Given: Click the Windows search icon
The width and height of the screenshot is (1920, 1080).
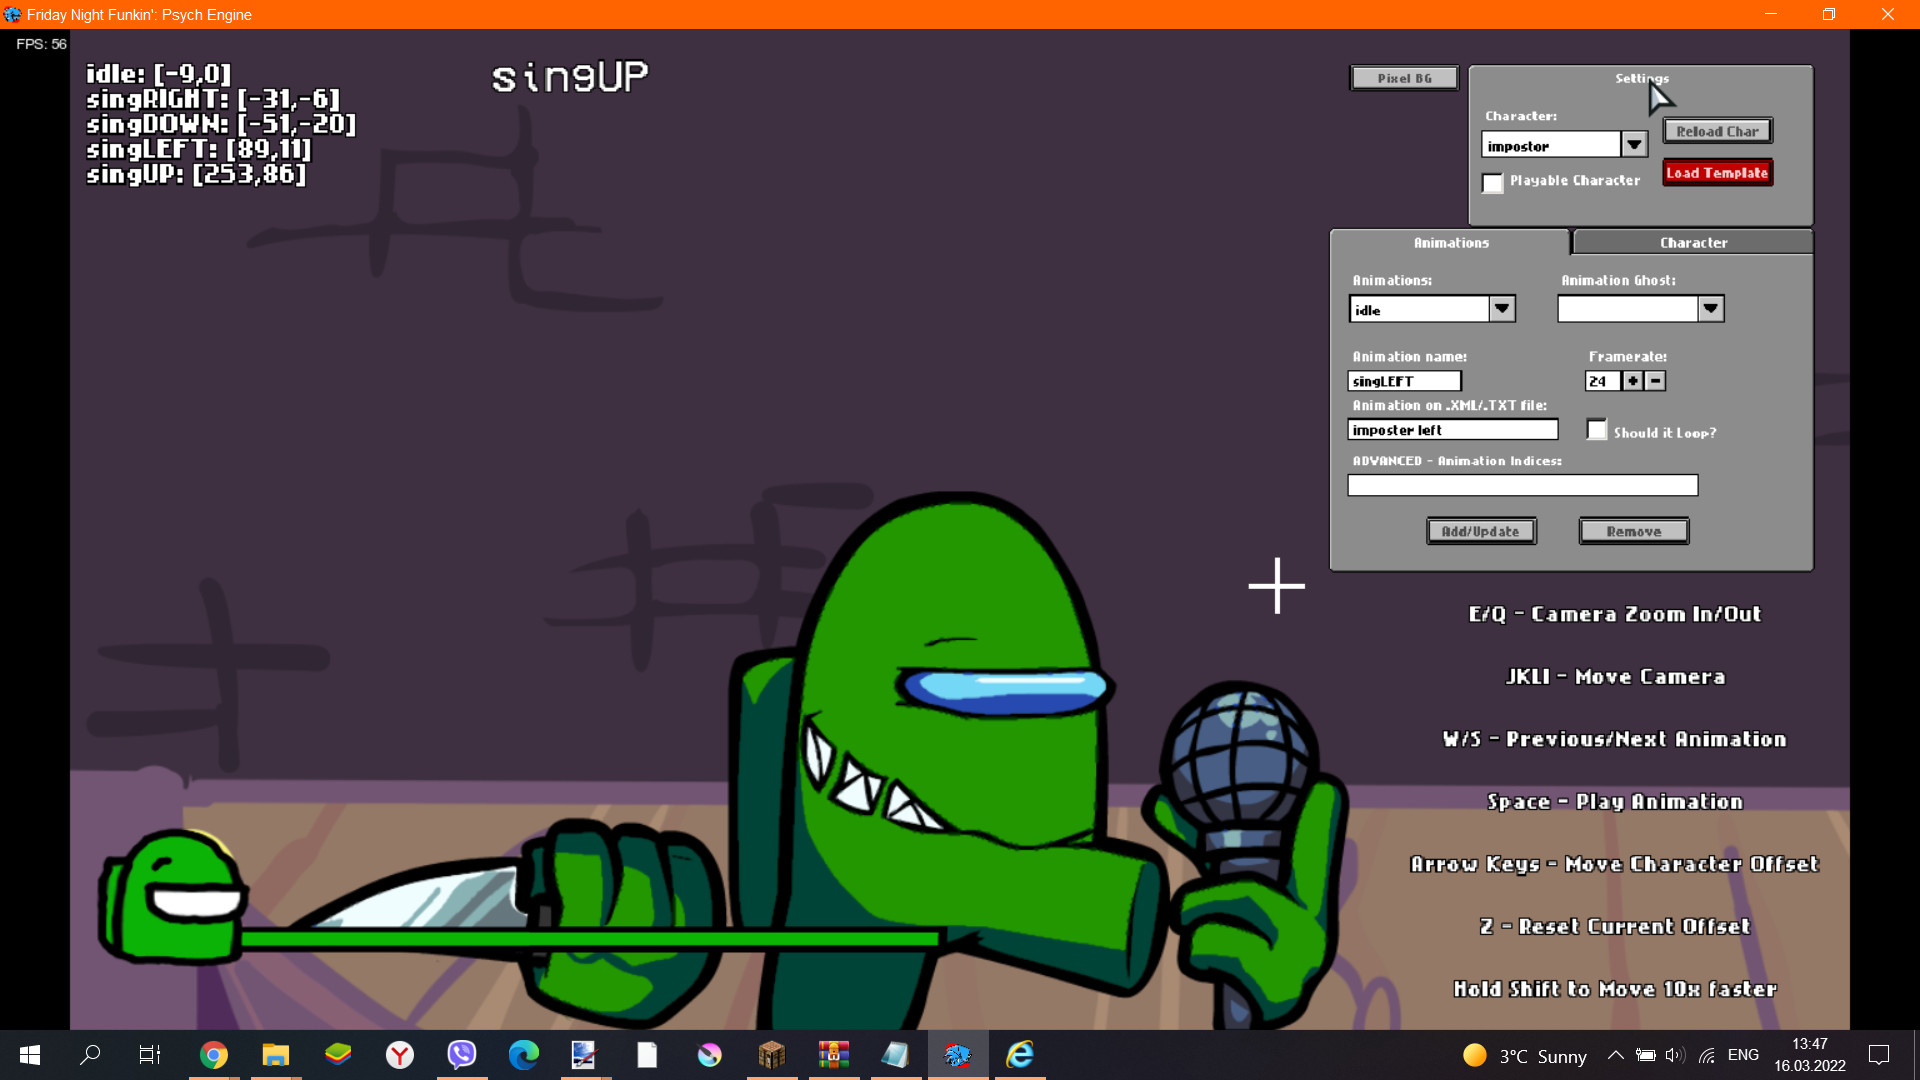Looking at the screenshot, I should coord(89,1055).
